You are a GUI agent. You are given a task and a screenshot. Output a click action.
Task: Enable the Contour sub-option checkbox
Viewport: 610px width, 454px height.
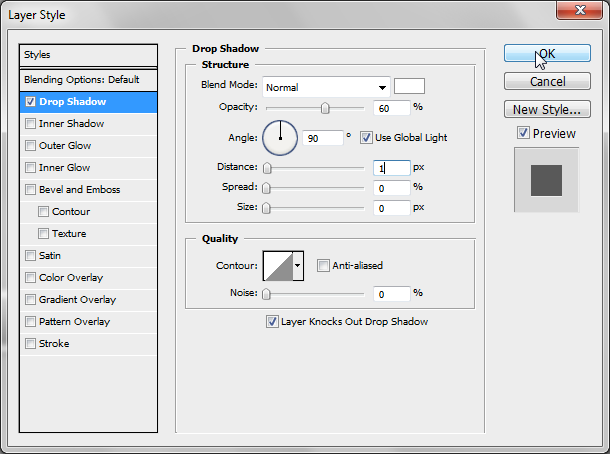coord(43,212)
